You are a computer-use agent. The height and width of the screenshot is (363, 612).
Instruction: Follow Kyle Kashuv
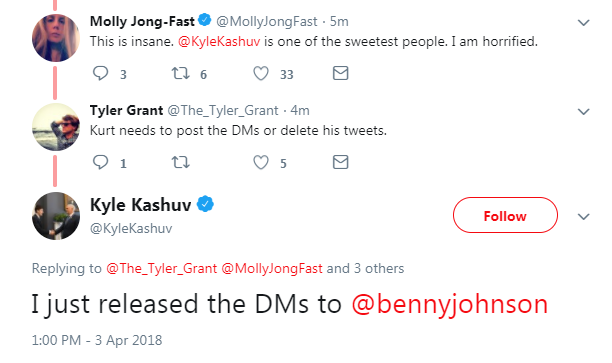coord(505,215)
